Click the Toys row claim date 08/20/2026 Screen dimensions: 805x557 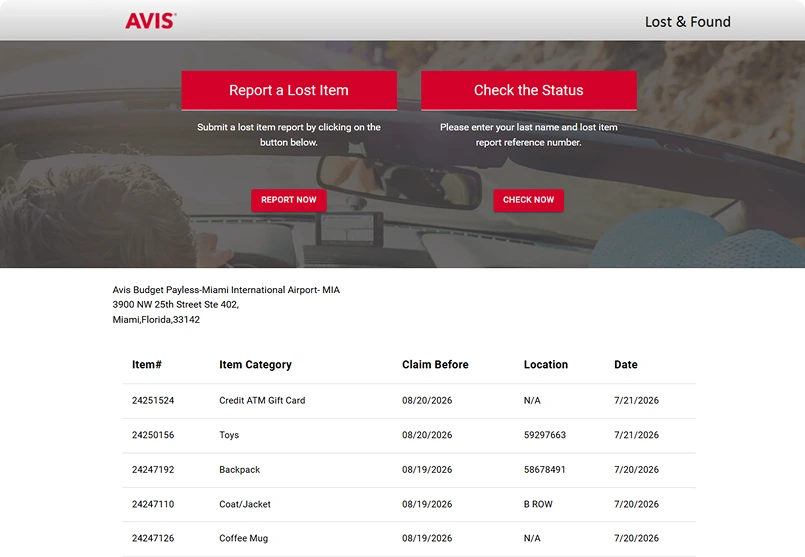427,435
